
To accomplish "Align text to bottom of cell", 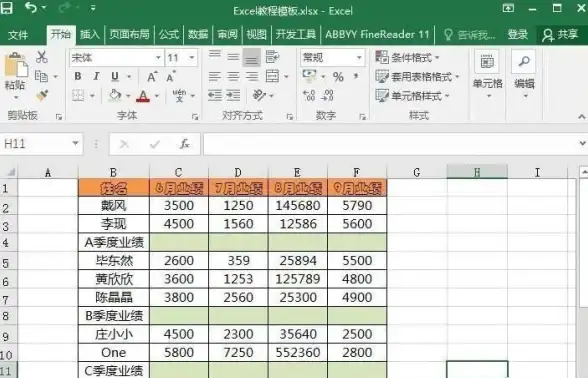I will (x=252, y=58).
